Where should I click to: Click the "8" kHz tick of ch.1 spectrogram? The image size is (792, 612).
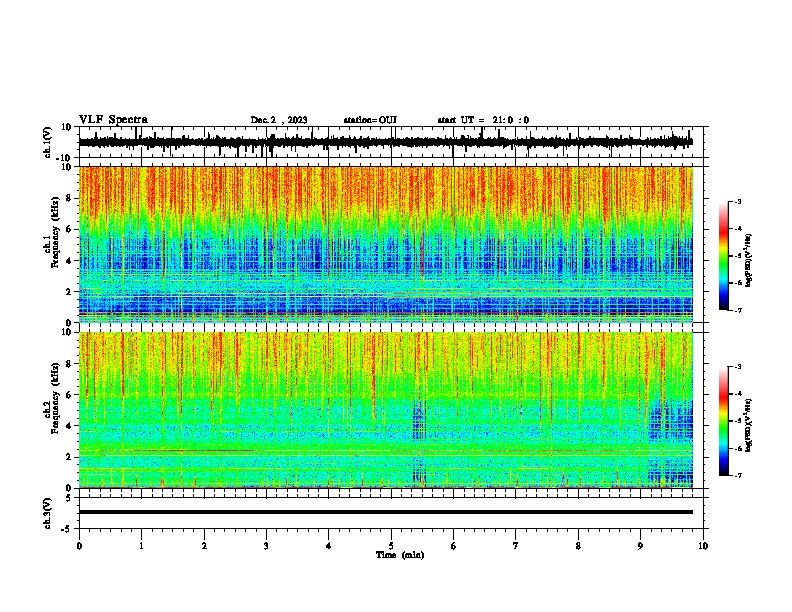click(69, 198)
